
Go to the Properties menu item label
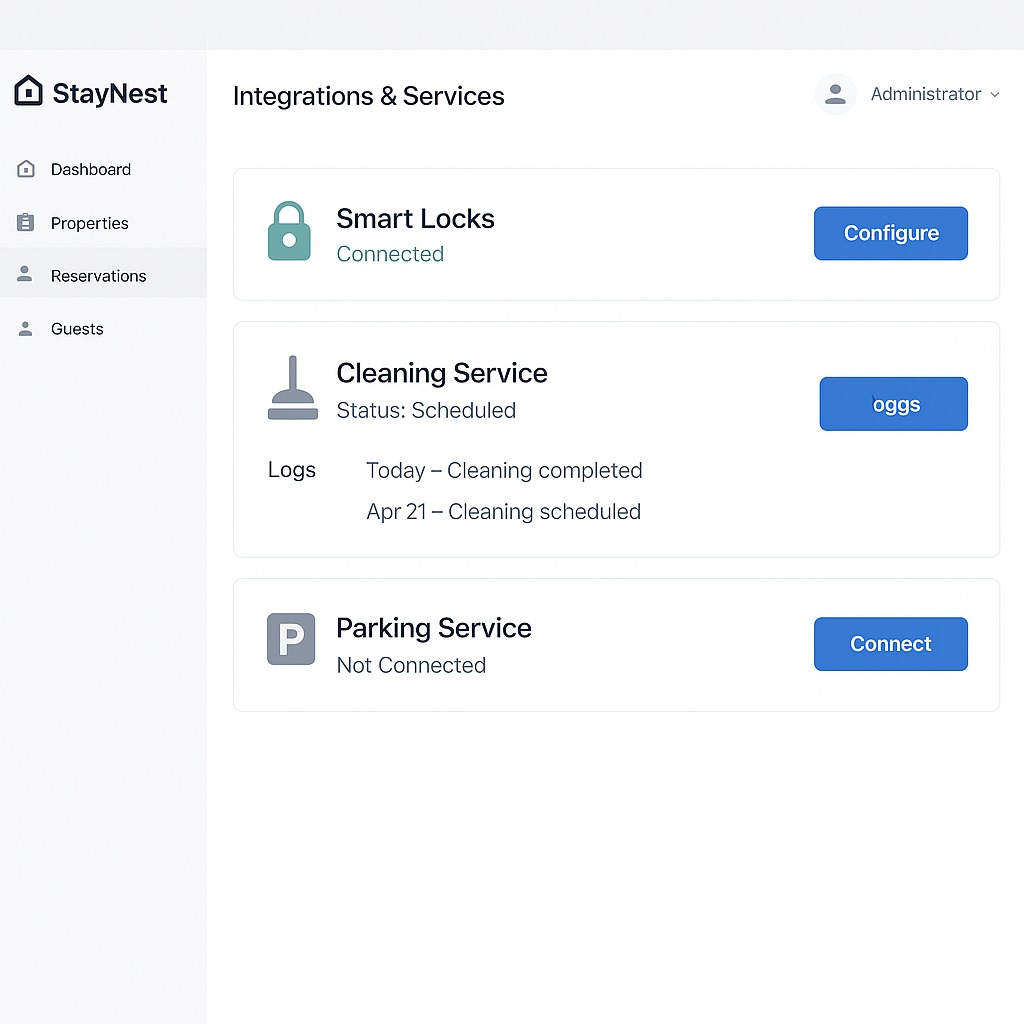(x=90, y=223)
